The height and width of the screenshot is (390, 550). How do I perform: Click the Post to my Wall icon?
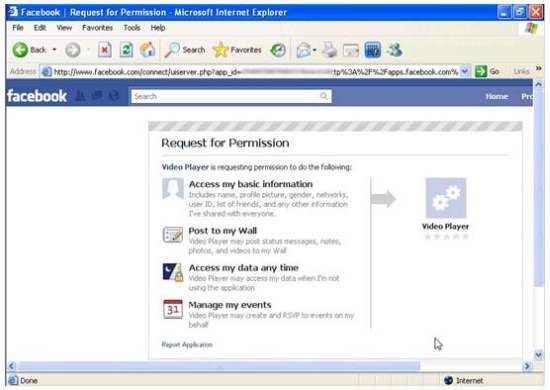[173, 235]
